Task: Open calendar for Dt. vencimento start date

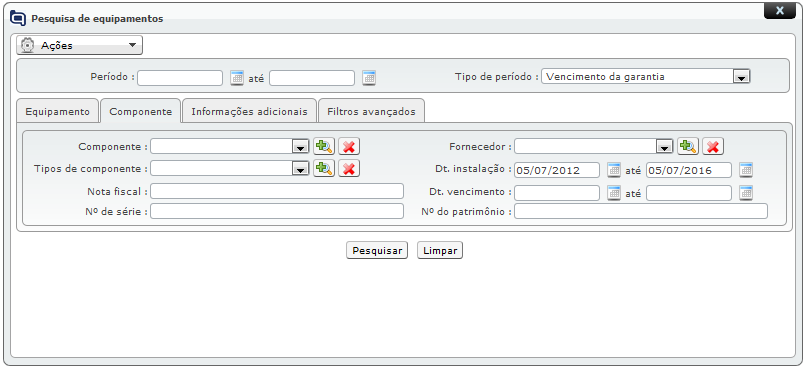Action: (x=614, y=193)
